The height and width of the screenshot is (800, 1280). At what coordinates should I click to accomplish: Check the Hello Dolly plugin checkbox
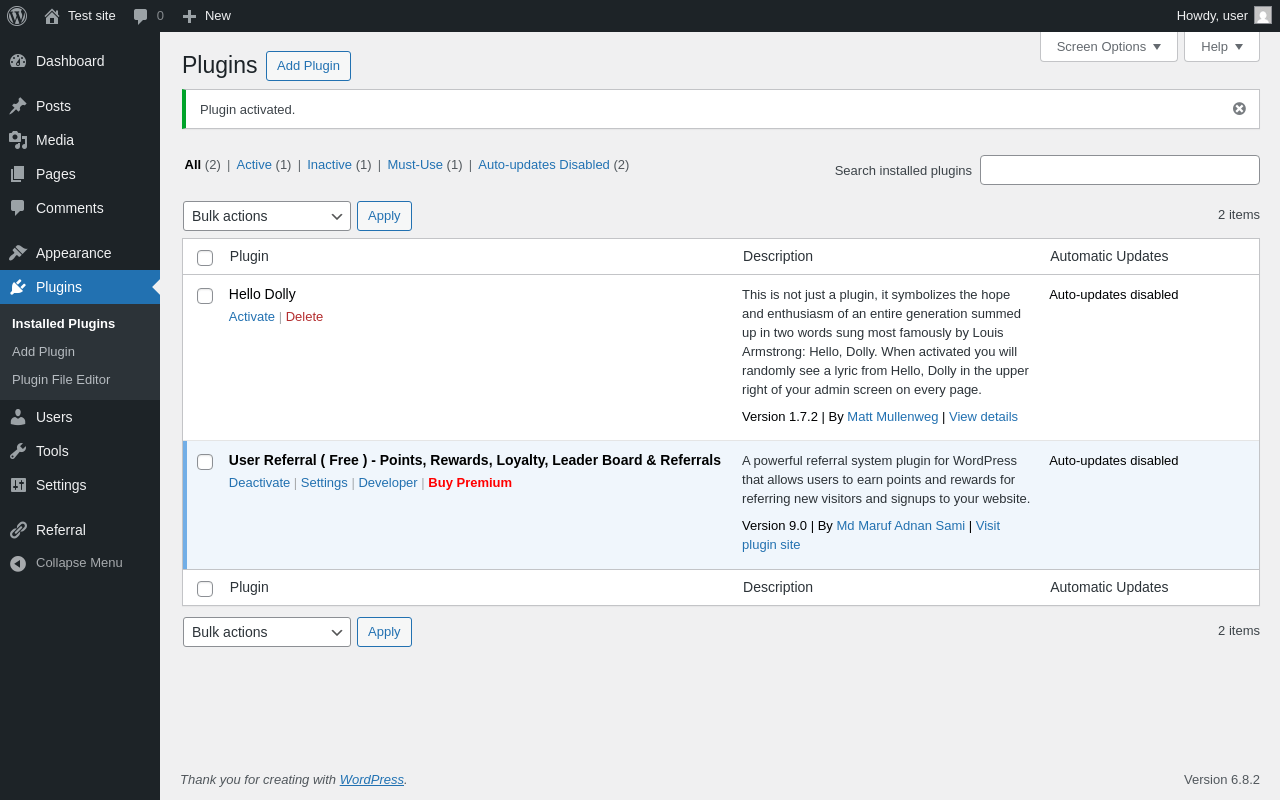205,296
